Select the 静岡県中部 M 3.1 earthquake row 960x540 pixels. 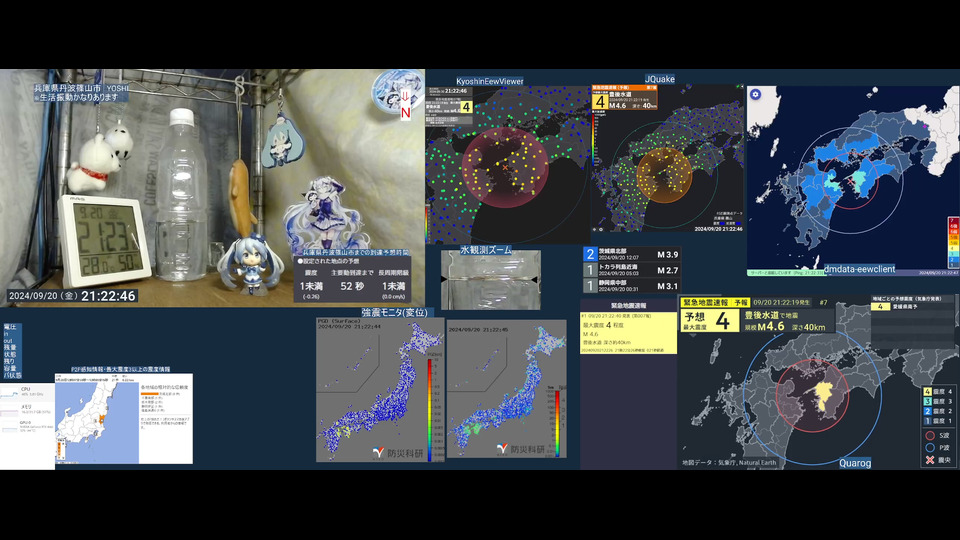631,286
